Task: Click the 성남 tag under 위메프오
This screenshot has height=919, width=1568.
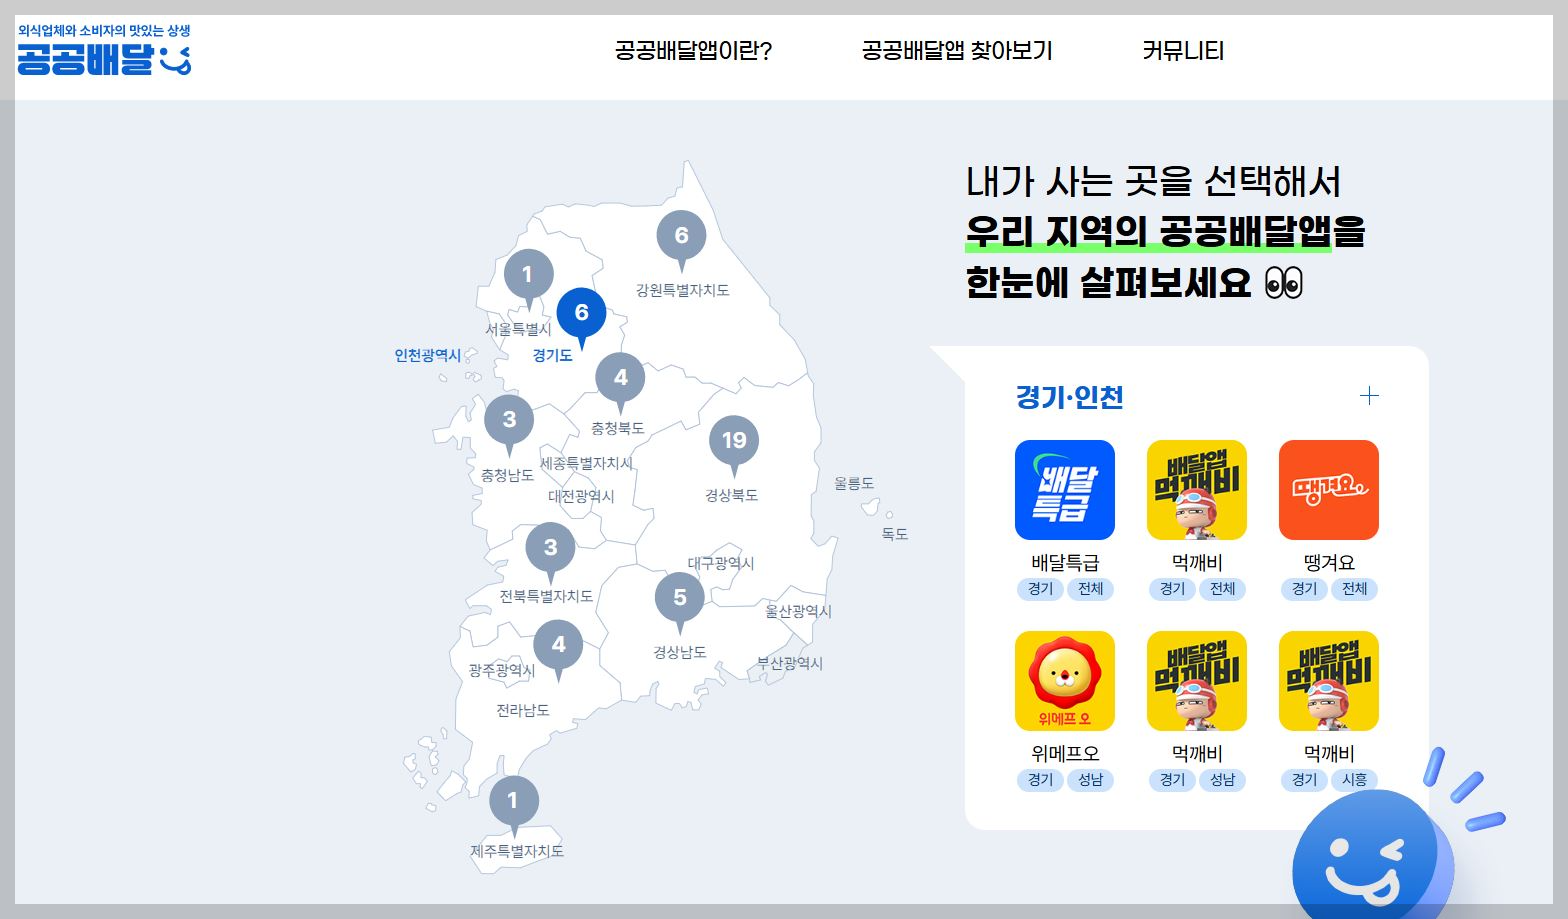Action: point(1090,780)
